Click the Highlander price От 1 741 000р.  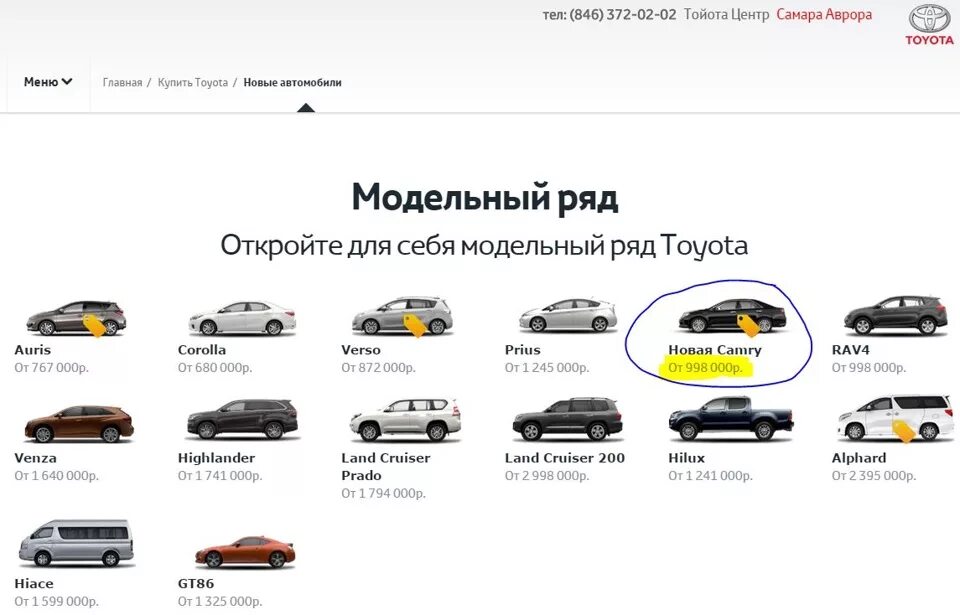click(x=220, y=475)
